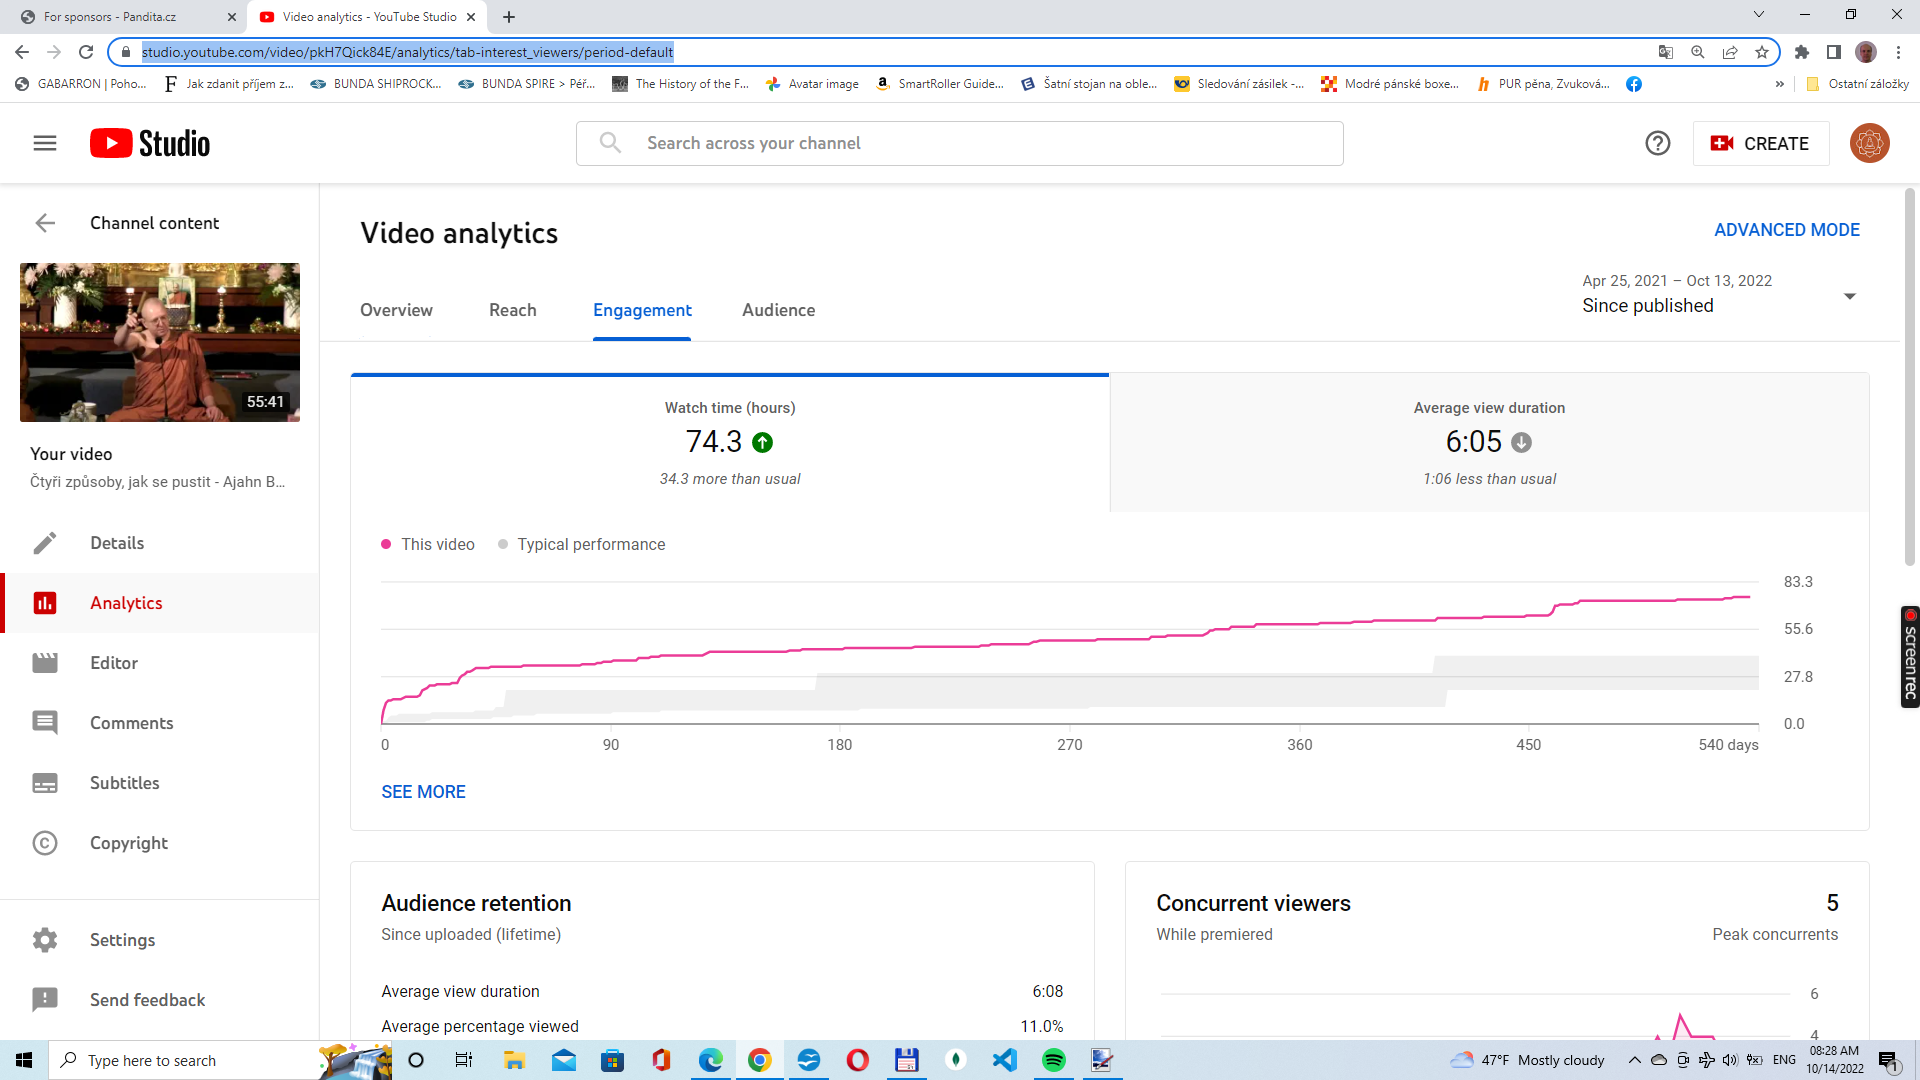This screenshot has width=1920, height=1080.
Task: Click the translate page icon
Action: [1666, 52]
